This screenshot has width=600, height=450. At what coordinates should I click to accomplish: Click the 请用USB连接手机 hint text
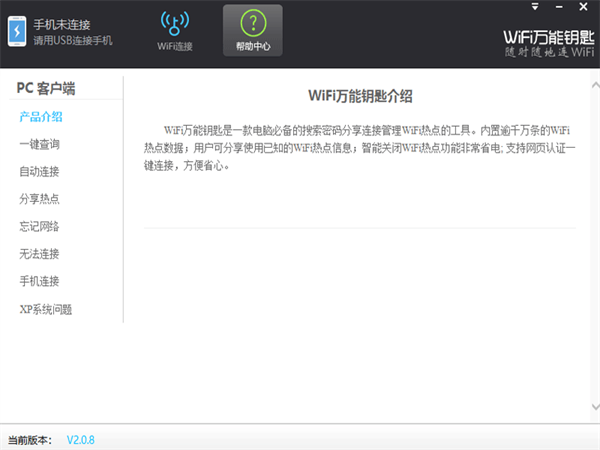[73, 40]
